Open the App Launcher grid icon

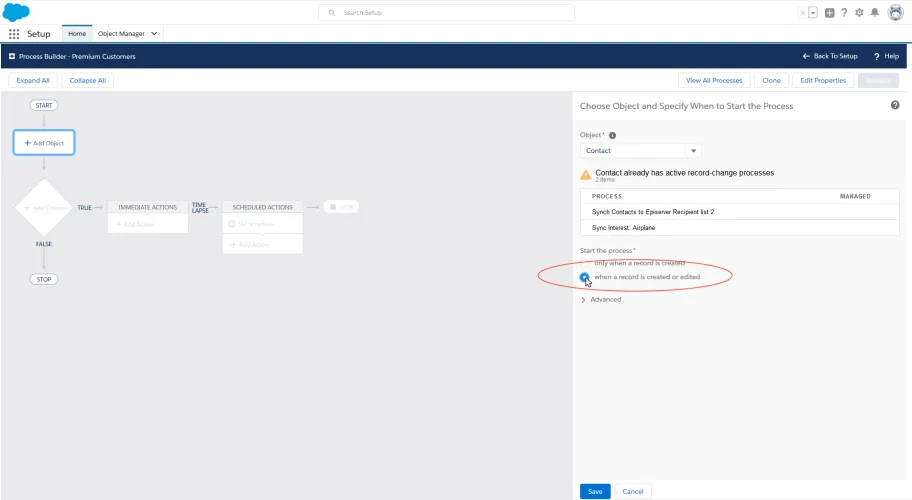coord(14,34)
